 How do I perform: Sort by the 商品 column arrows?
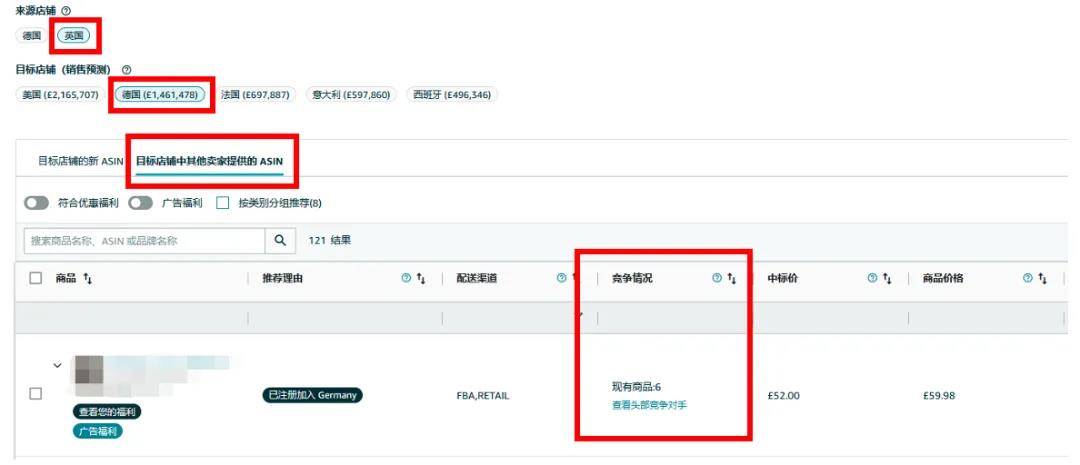(x=86, y=279)
